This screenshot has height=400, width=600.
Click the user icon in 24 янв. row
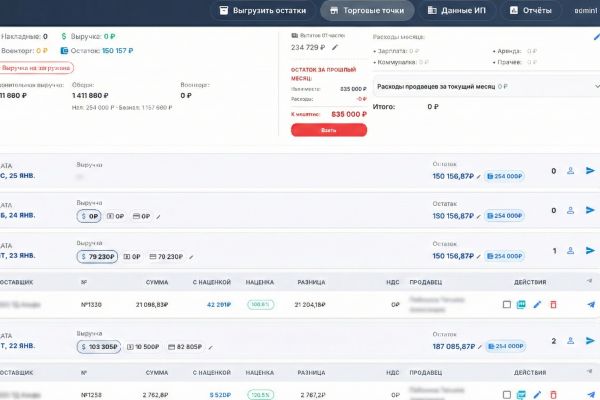click(570, 210)
